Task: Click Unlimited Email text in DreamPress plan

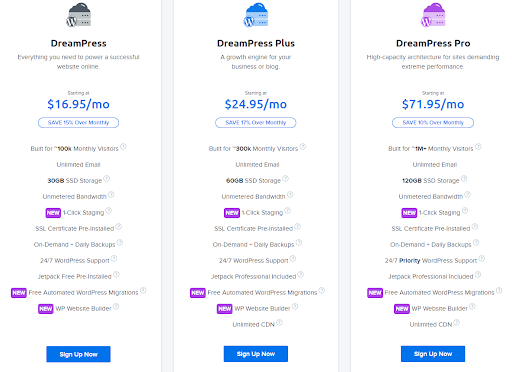Action: click(x=78, y=165)
